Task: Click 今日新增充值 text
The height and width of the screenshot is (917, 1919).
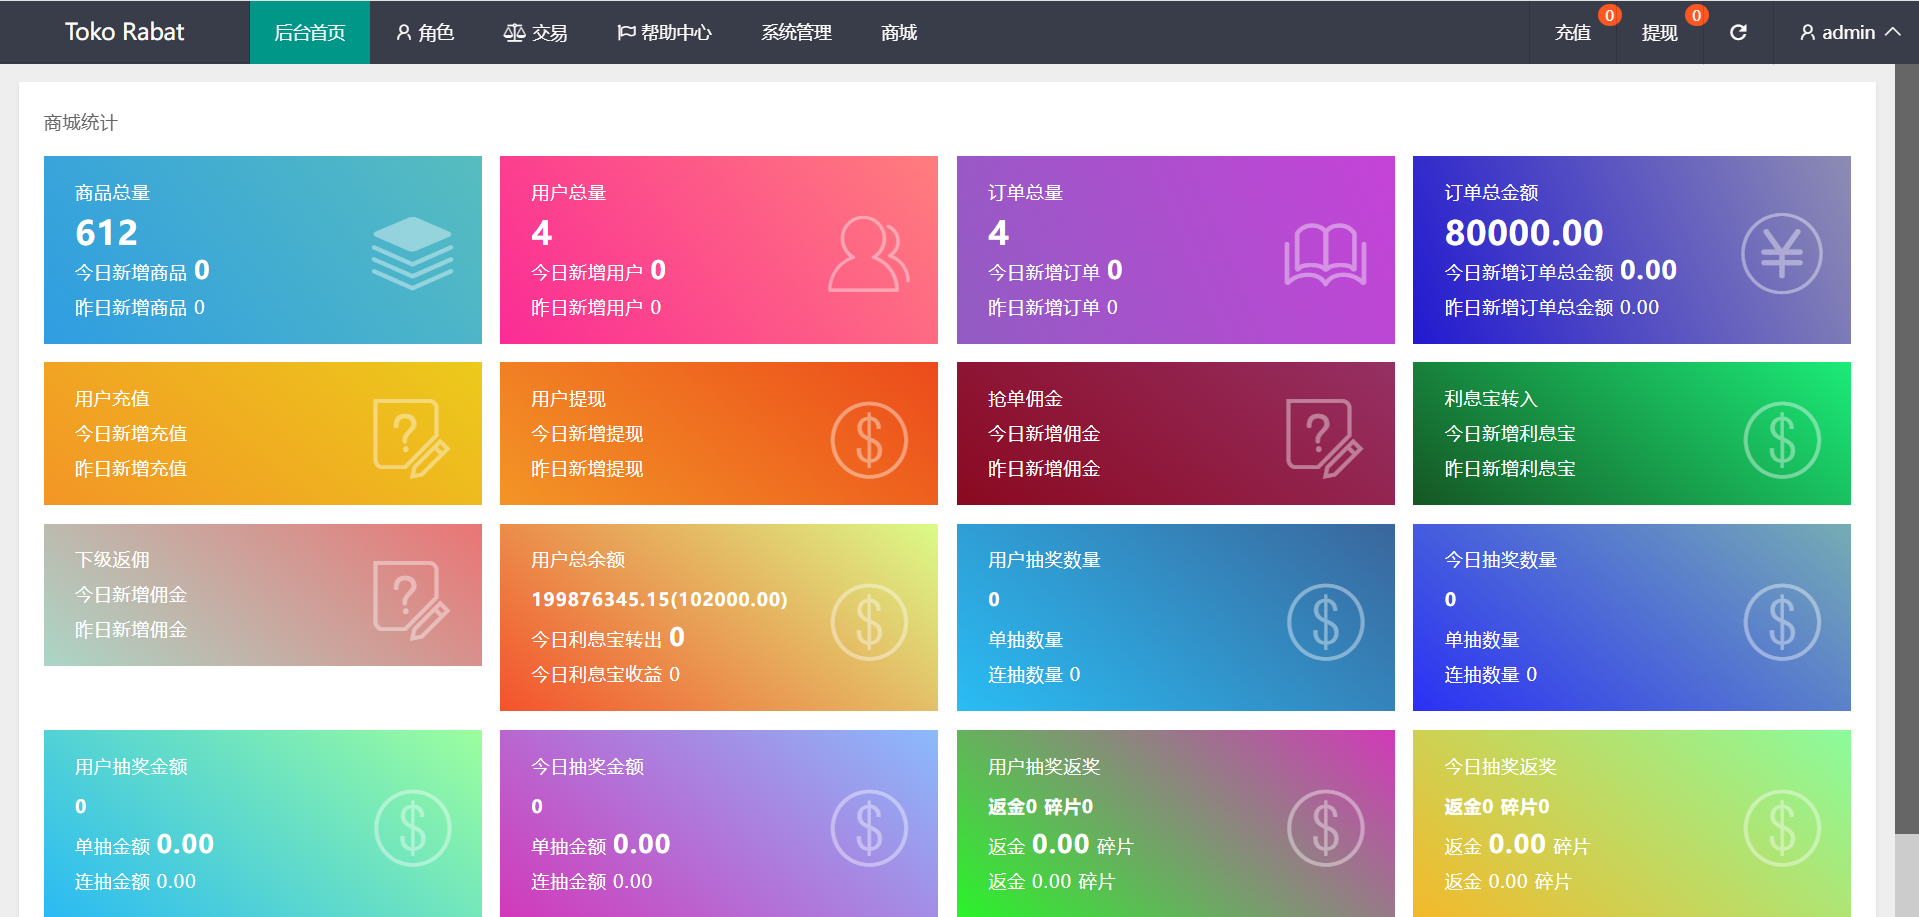Action: [x=131, y=434]
